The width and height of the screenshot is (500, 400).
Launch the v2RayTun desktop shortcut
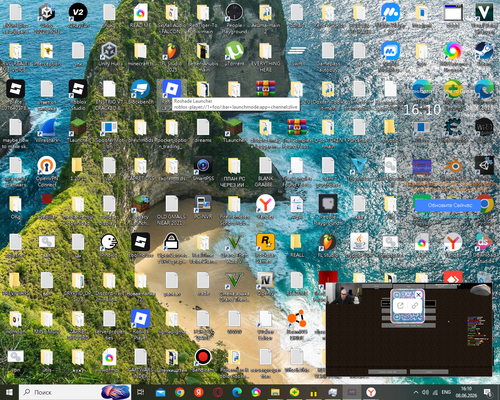(78, 13)
